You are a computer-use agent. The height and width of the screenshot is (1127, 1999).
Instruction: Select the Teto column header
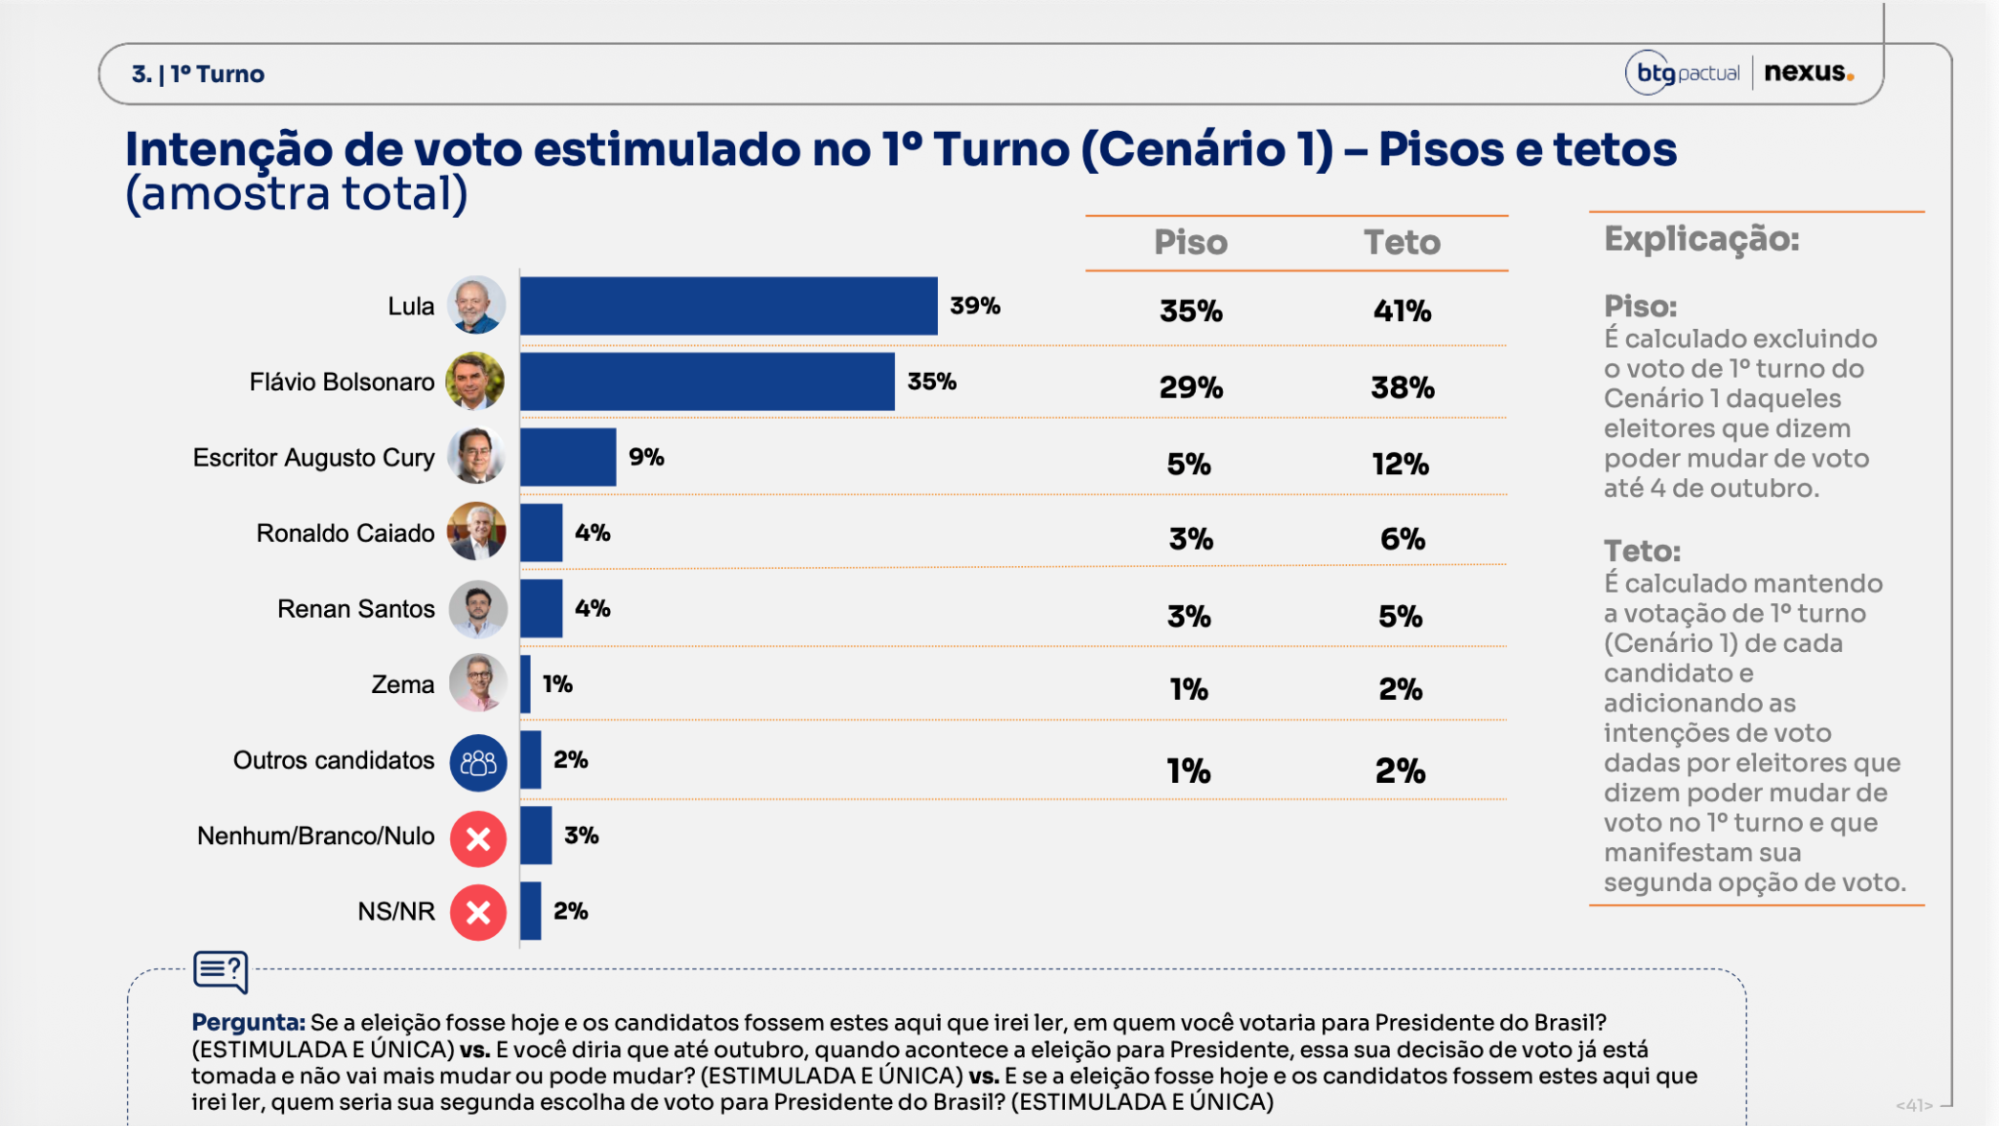pyautogui.click(x=1402, y=242)
